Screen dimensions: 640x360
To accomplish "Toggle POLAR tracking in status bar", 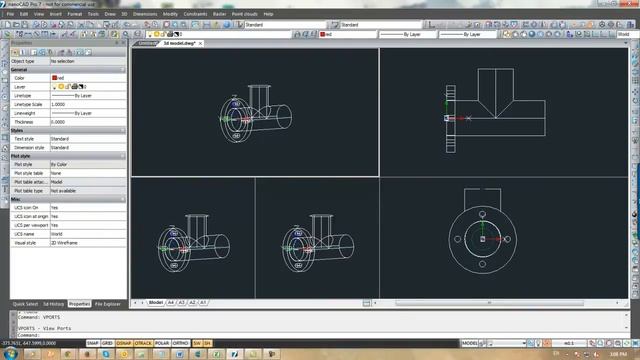I will (x=162, y=343).
